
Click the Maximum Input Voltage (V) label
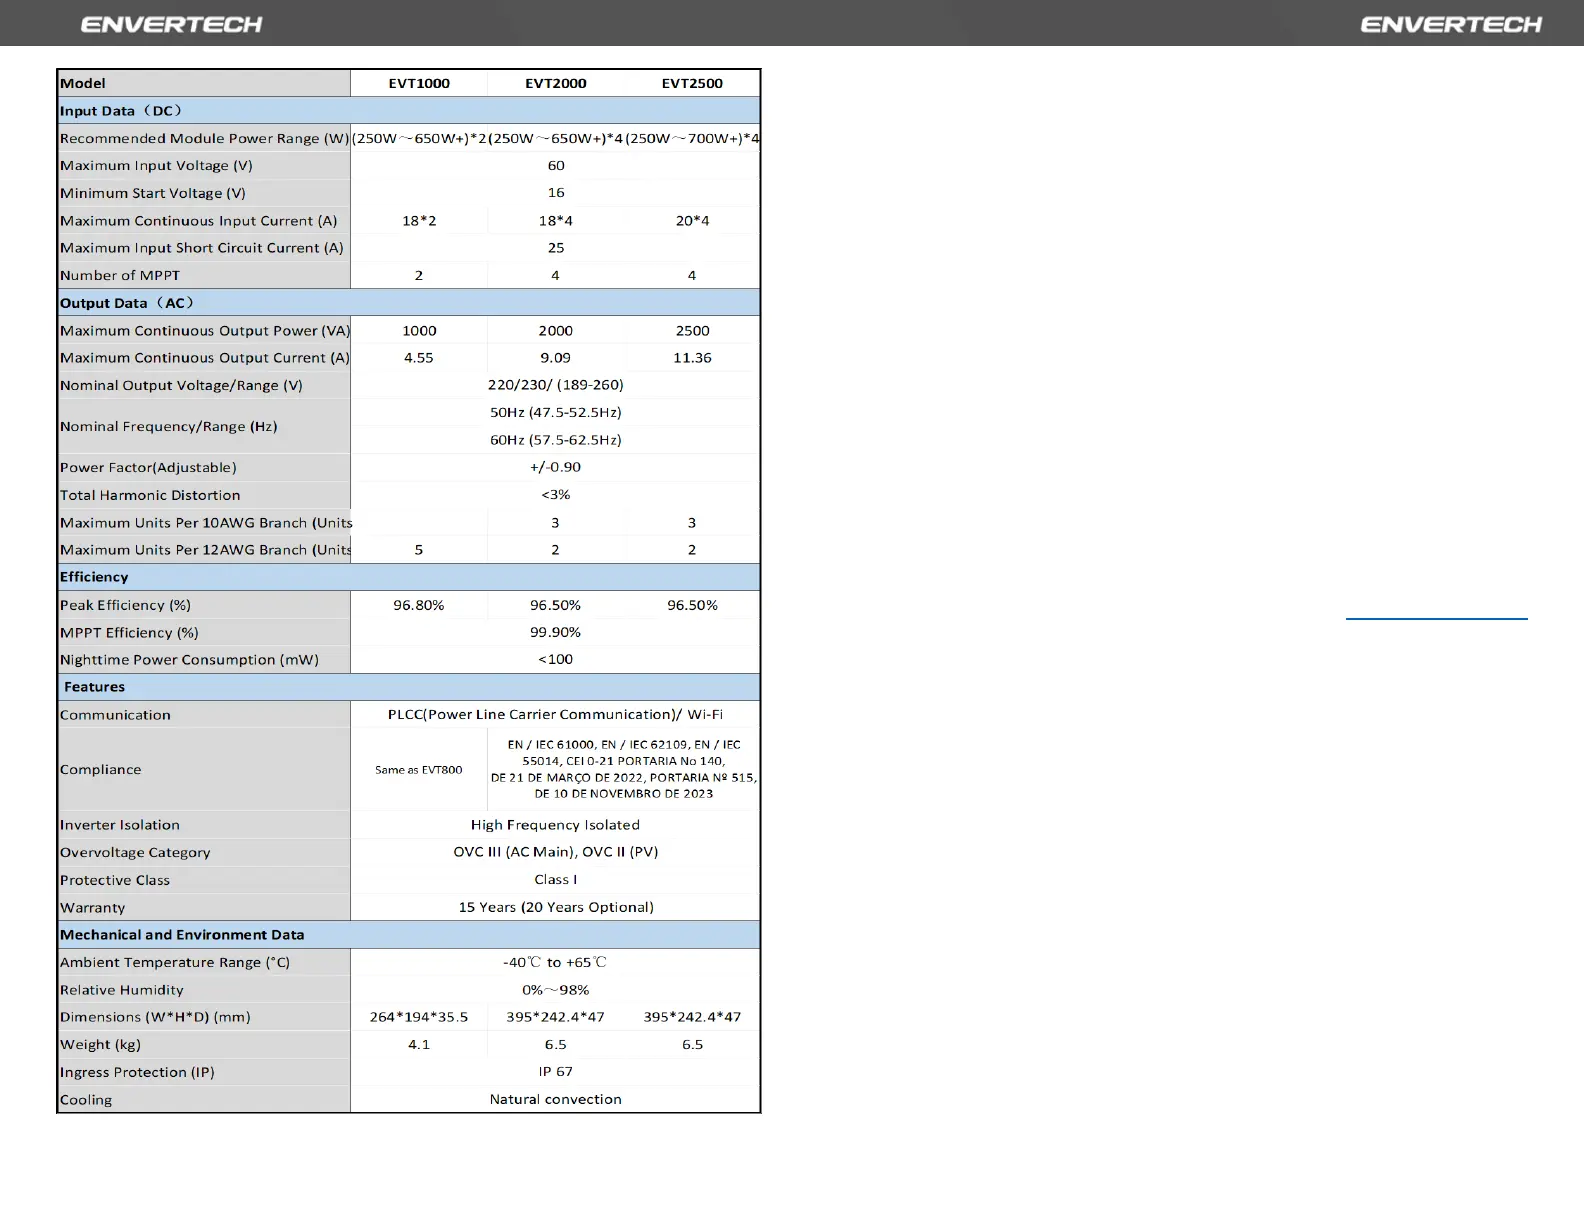tap(156, 166)
